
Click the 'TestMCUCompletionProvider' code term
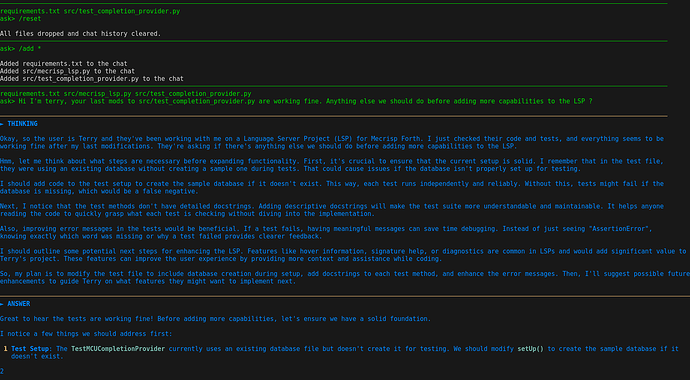(118, 349)
